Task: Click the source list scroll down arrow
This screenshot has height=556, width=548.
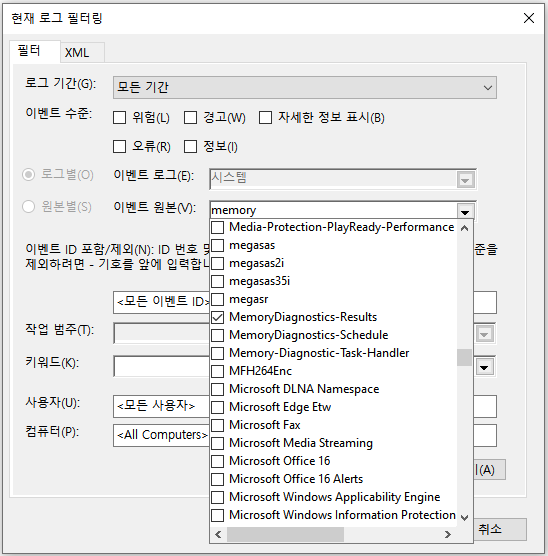Action: 464,518
